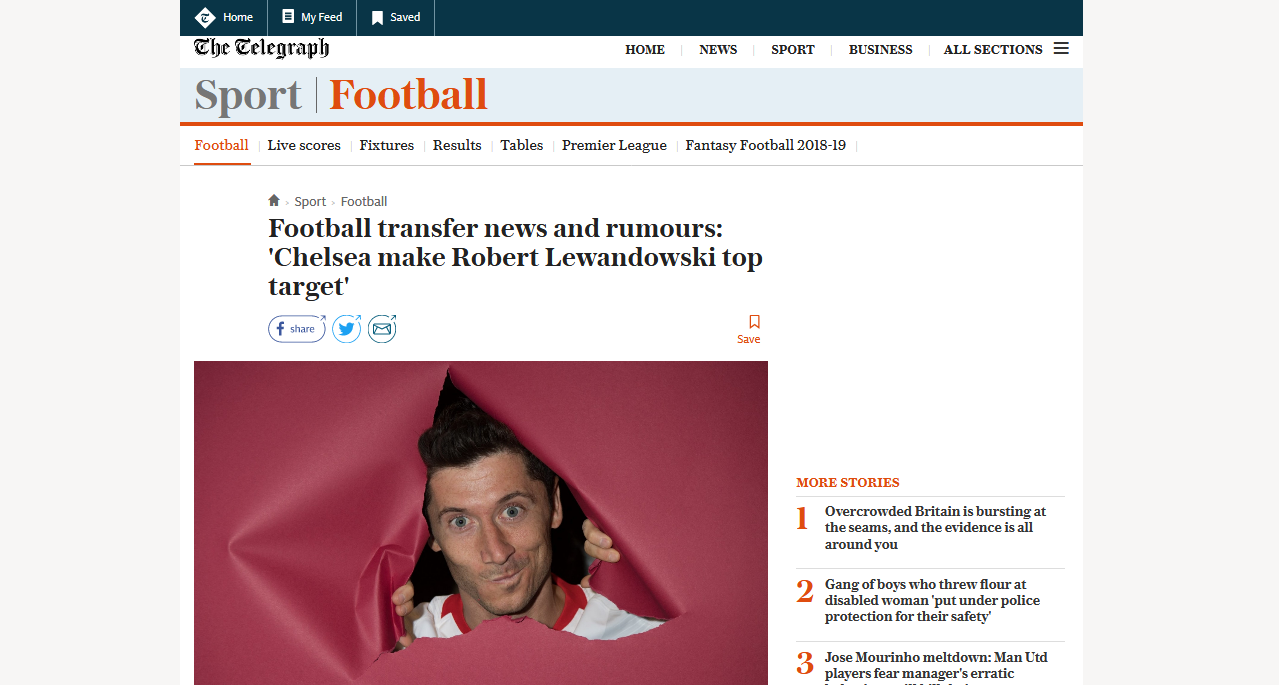This screenshot has height=685, width=1279.
Task: Click the Lewandowski article photo
Action: (481, 523)
